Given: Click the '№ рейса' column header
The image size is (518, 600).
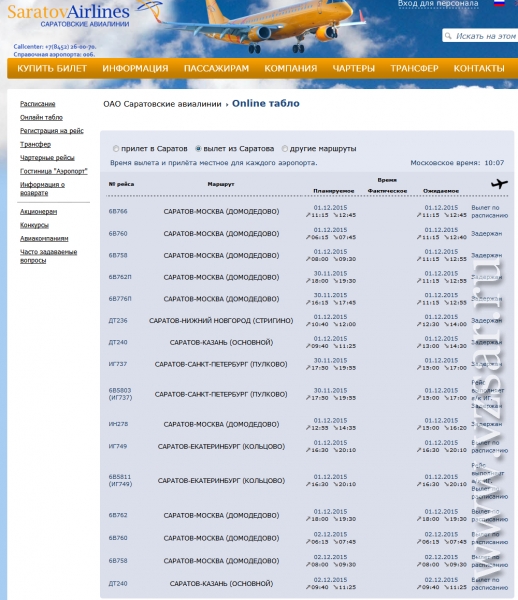Looking at the screenshot, I should tap(121, 184).
